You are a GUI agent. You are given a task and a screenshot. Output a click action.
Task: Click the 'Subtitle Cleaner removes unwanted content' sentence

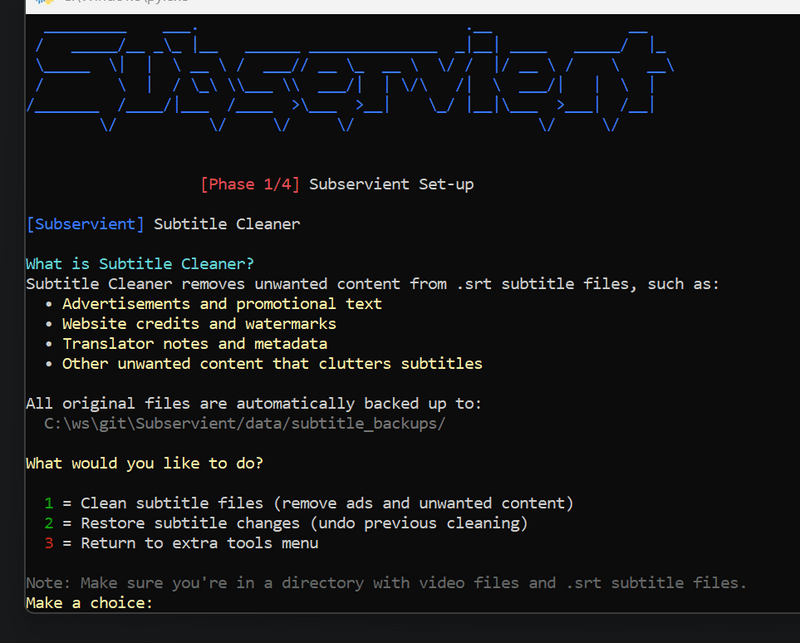[x=373, y=284]
